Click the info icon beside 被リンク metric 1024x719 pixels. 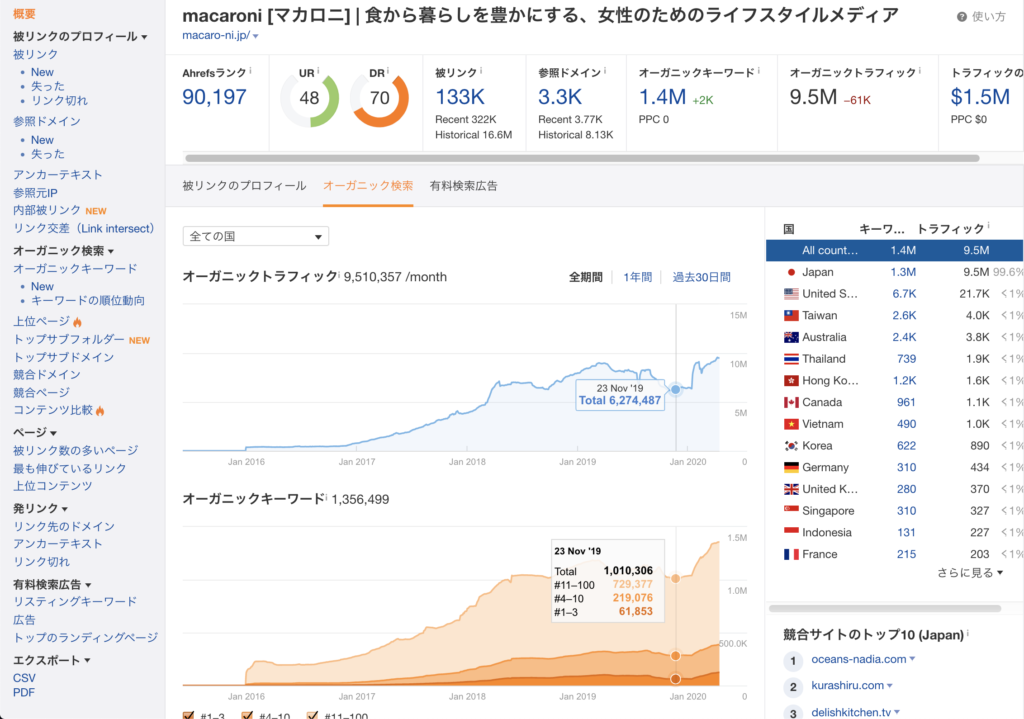[x=481, y=71]
